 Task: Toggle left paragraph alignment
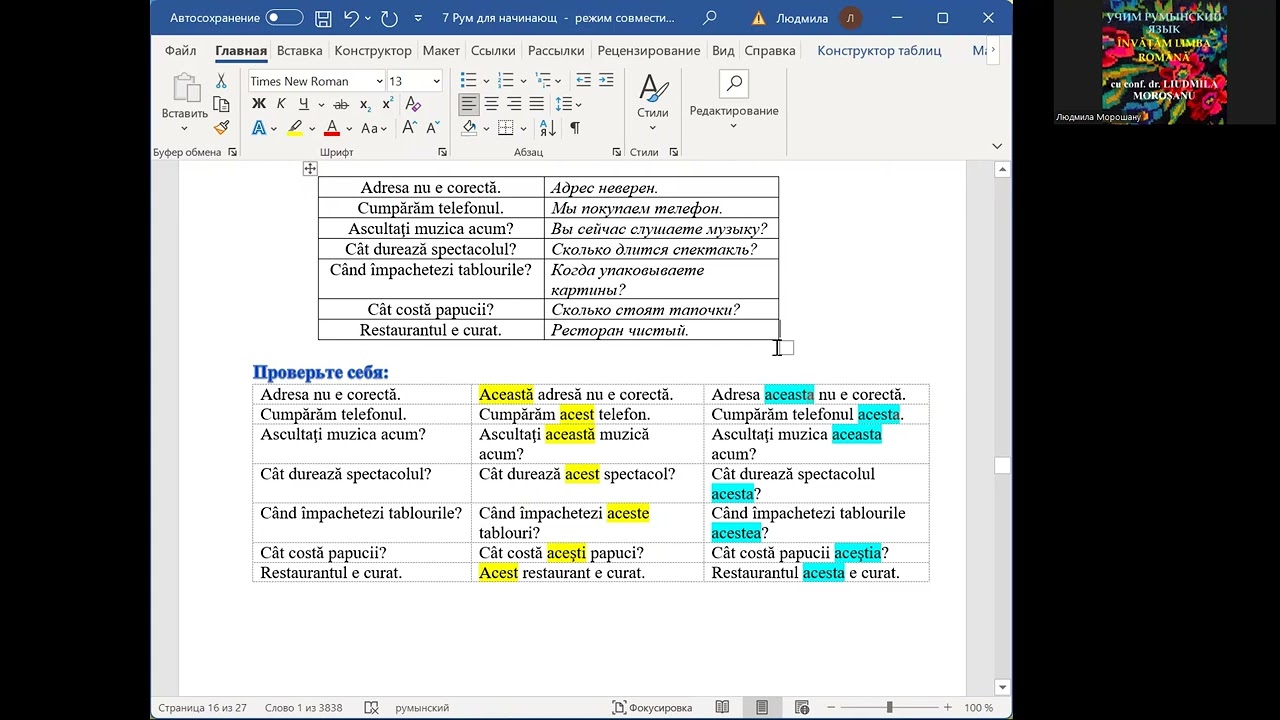469,104
